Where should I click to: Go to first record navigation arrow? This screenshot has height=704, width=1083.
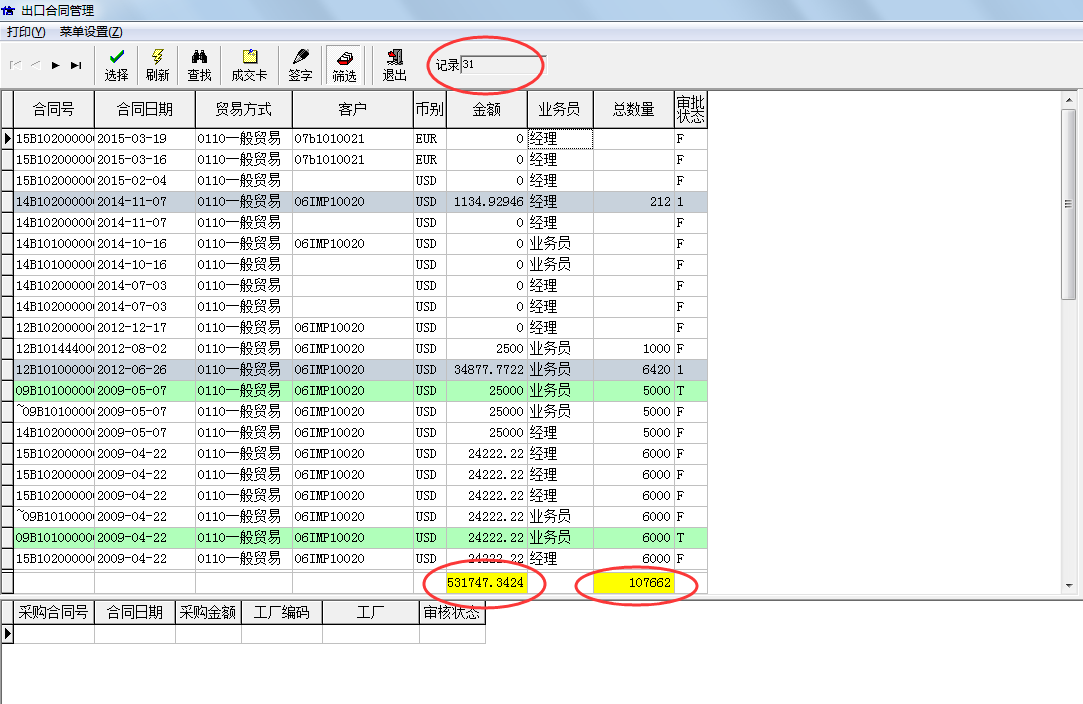coord(15,65)
